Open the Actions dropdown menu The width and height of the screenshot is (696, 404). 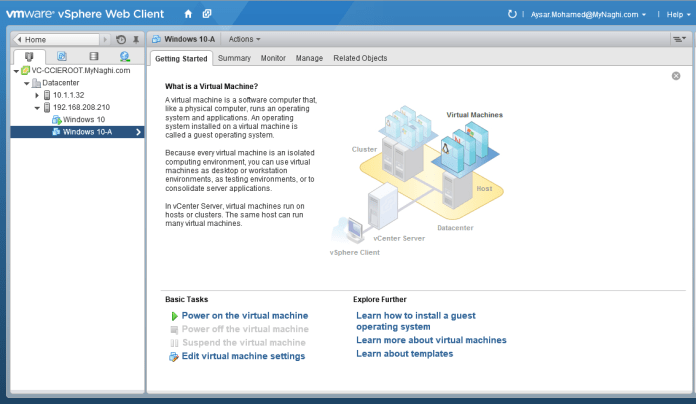pyautogui.click(x=244, y=39)
